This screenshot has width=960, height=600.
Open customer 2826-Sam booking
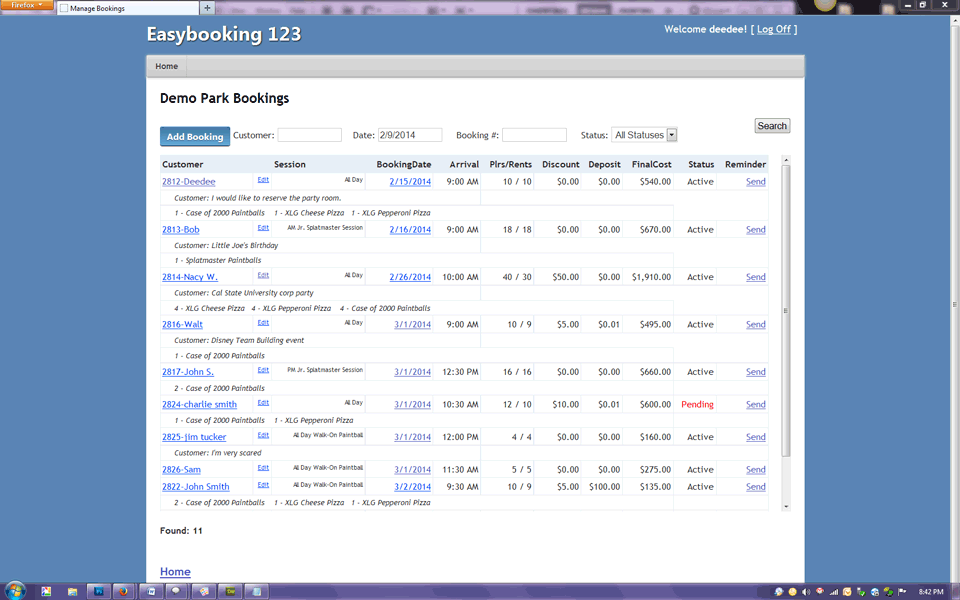click(181, 470)
